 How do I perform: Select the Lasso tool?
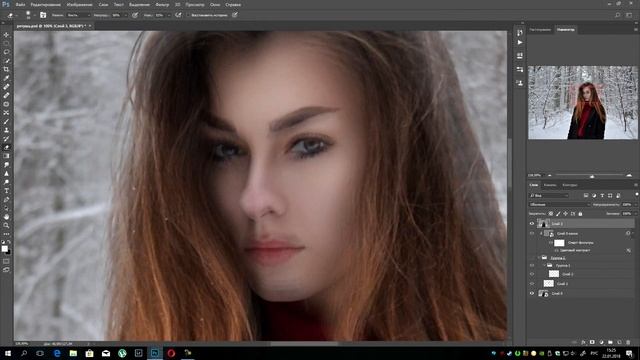tap(6, 52)
